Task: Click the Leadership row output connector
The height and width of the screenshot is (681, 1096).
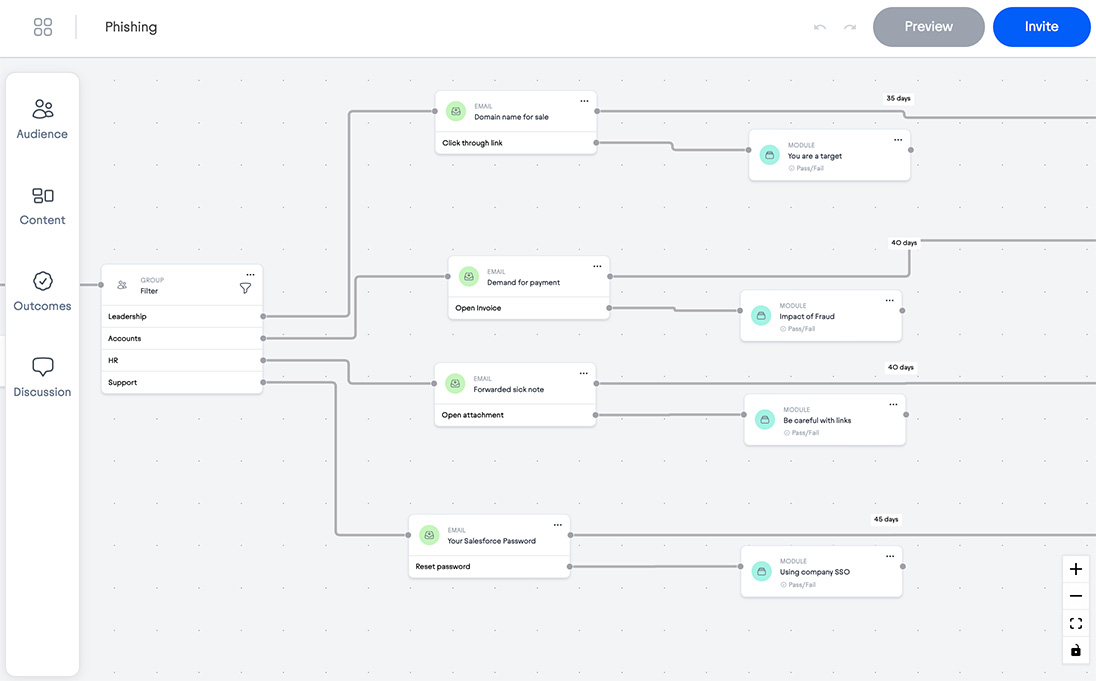Action: [x=263, y=316]
